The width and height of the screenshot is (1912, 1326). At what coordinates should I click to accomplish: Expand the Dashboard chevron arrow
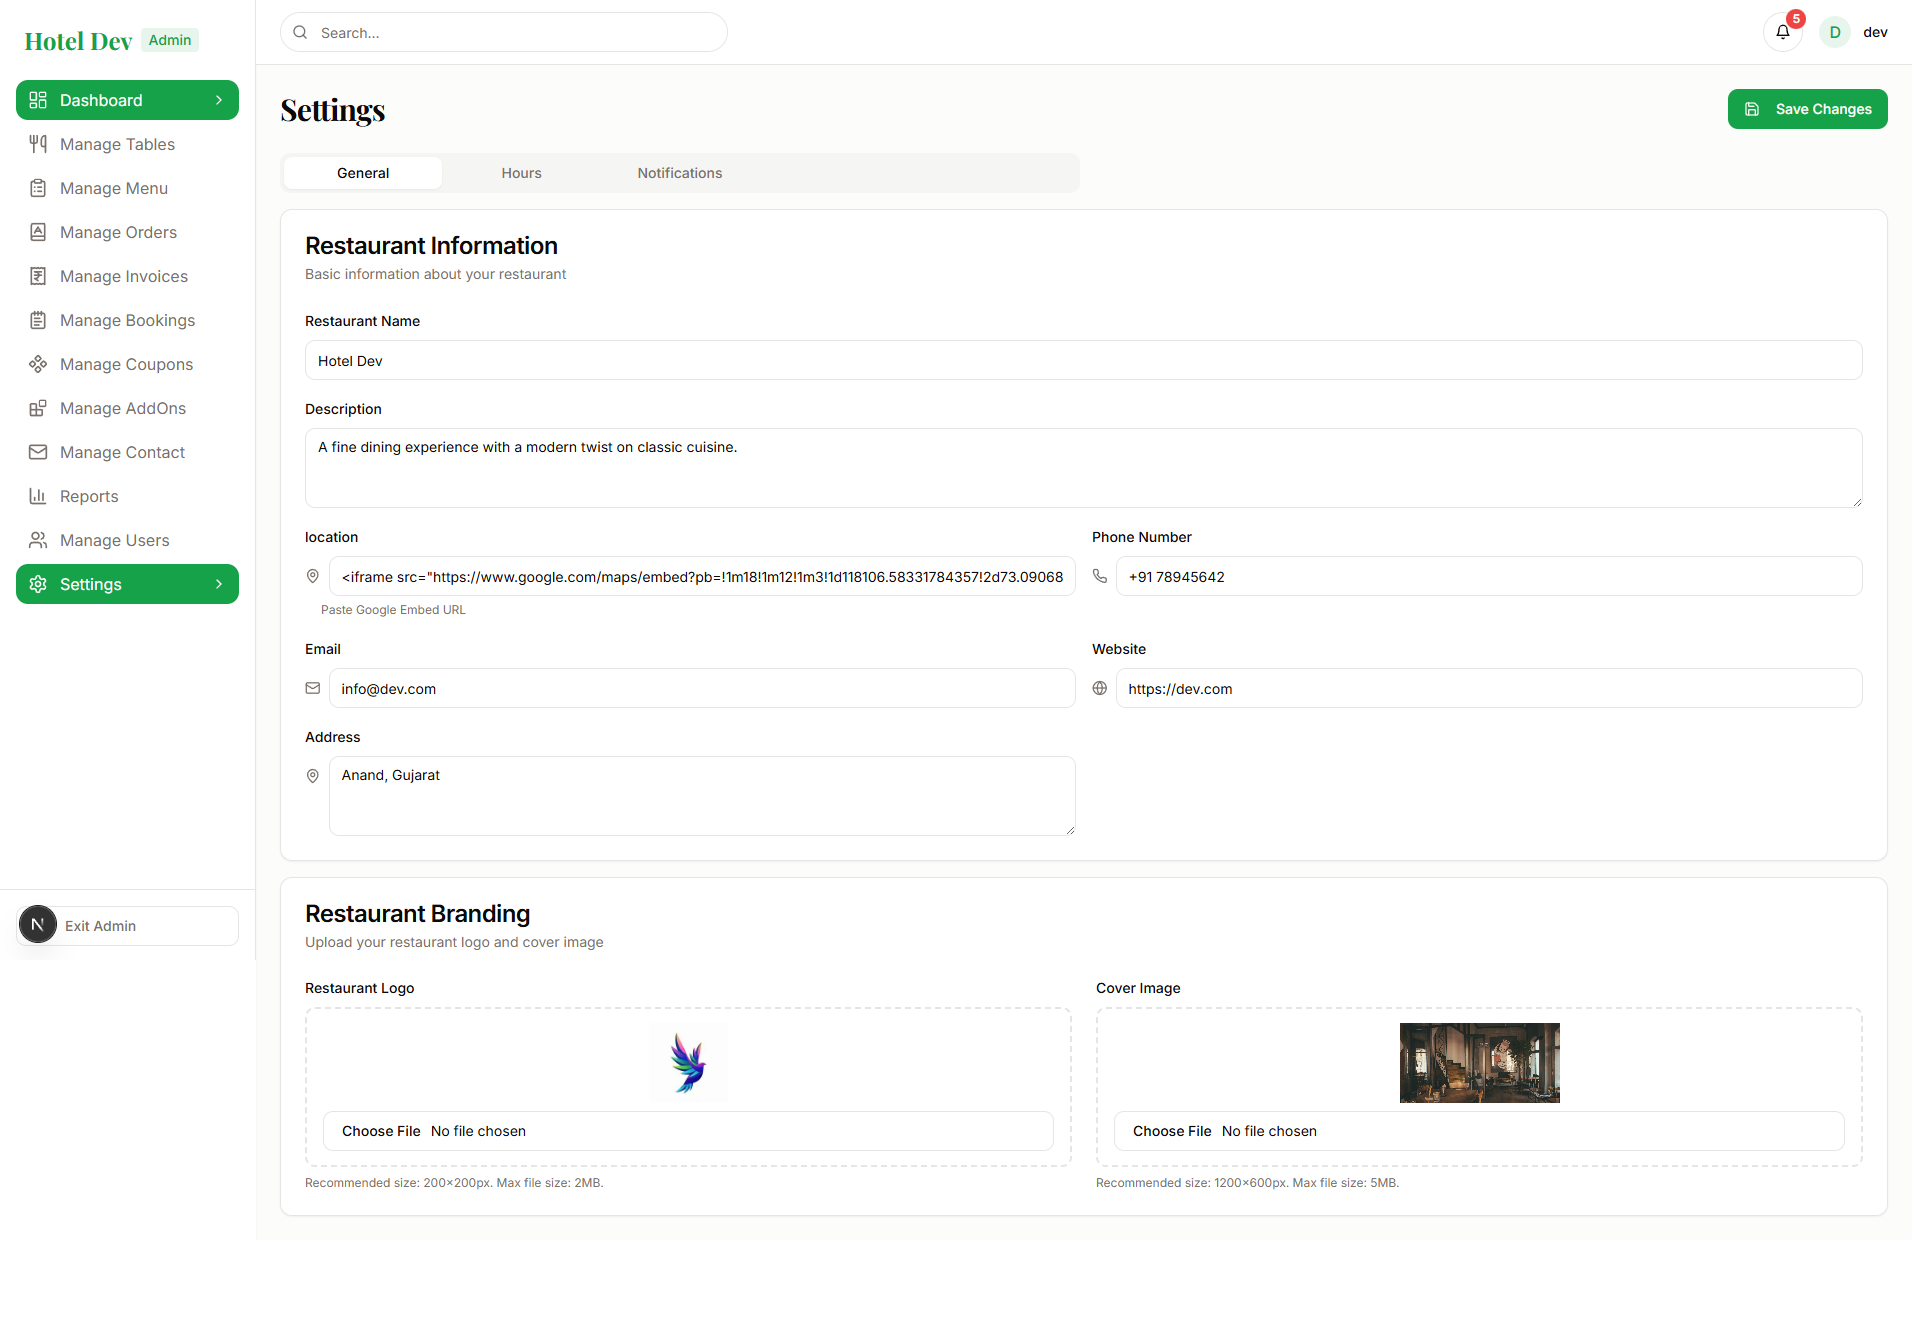coord(219,100)
